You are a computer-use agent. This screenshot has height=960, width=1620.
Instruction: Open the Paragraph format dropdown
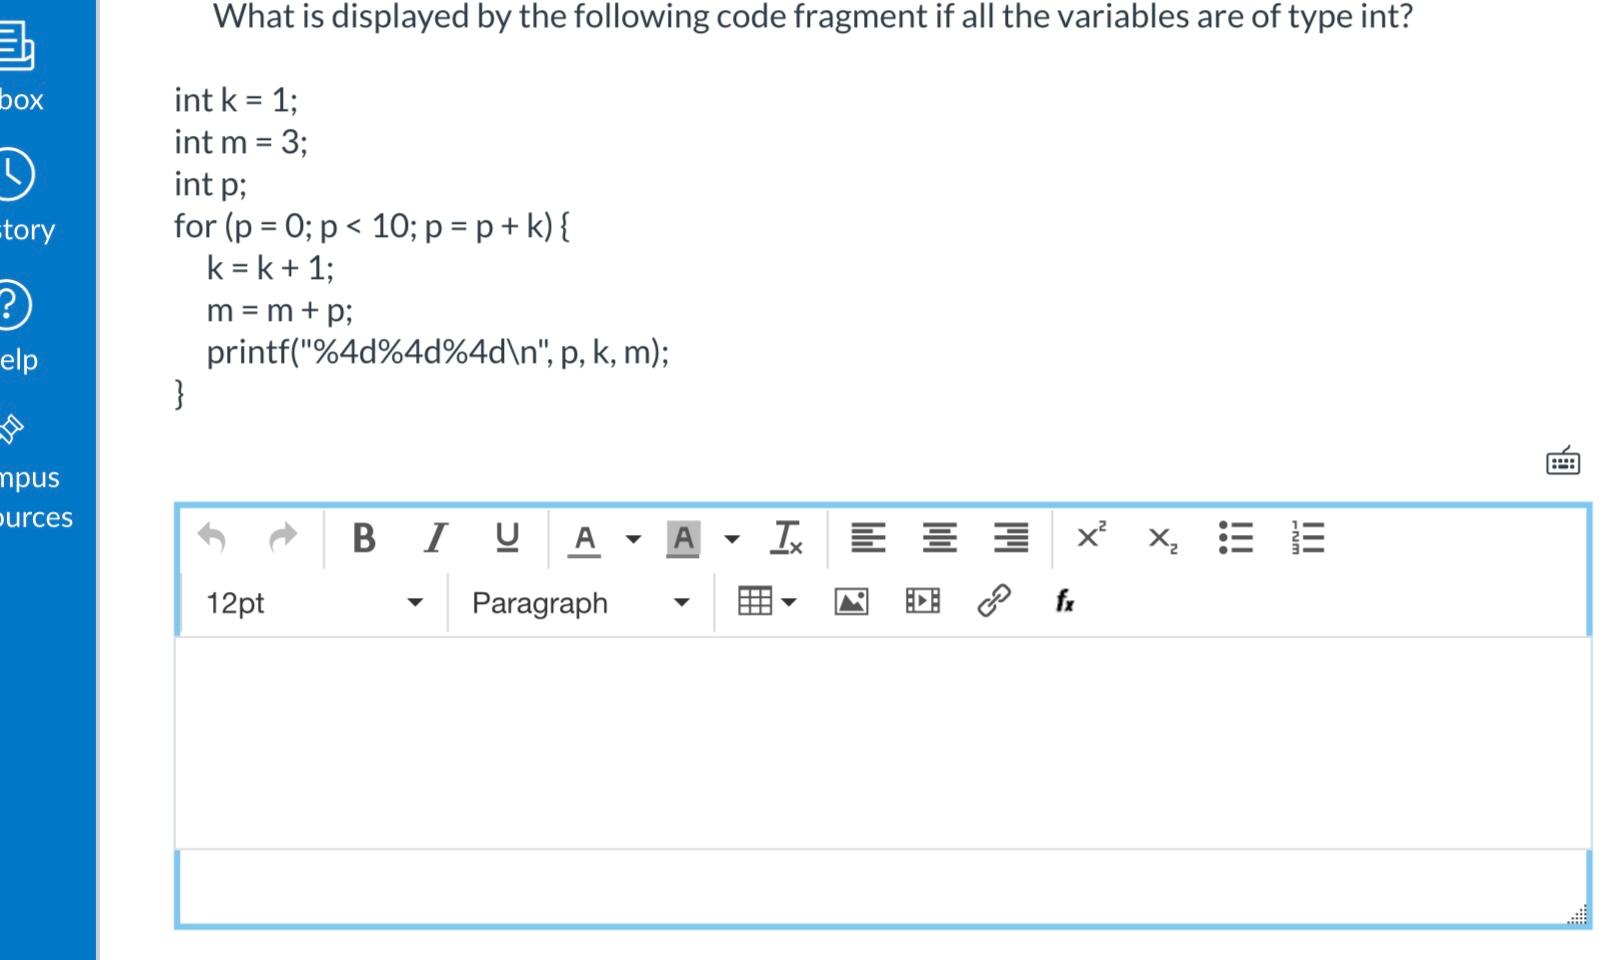point(580,603)
